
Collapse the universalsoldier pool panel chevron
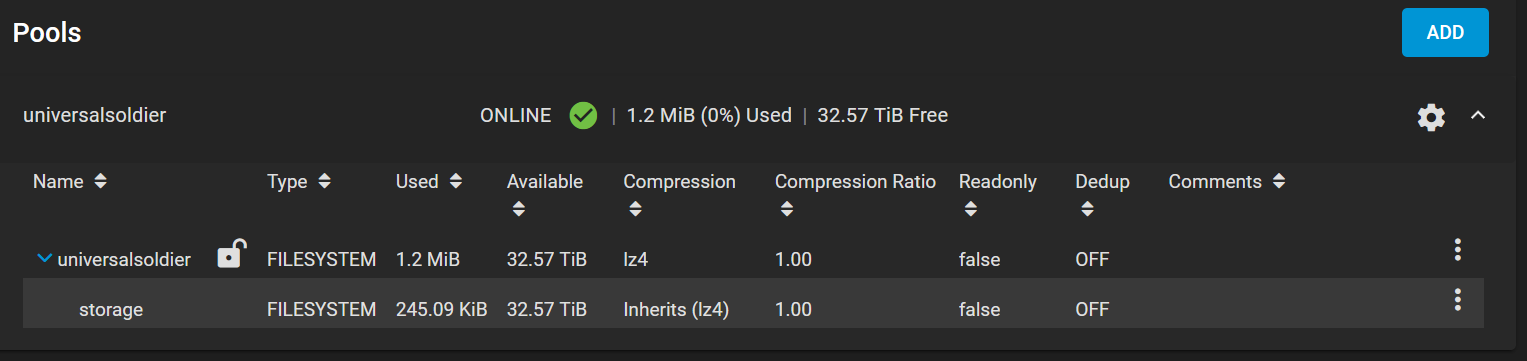point(1478,116)
